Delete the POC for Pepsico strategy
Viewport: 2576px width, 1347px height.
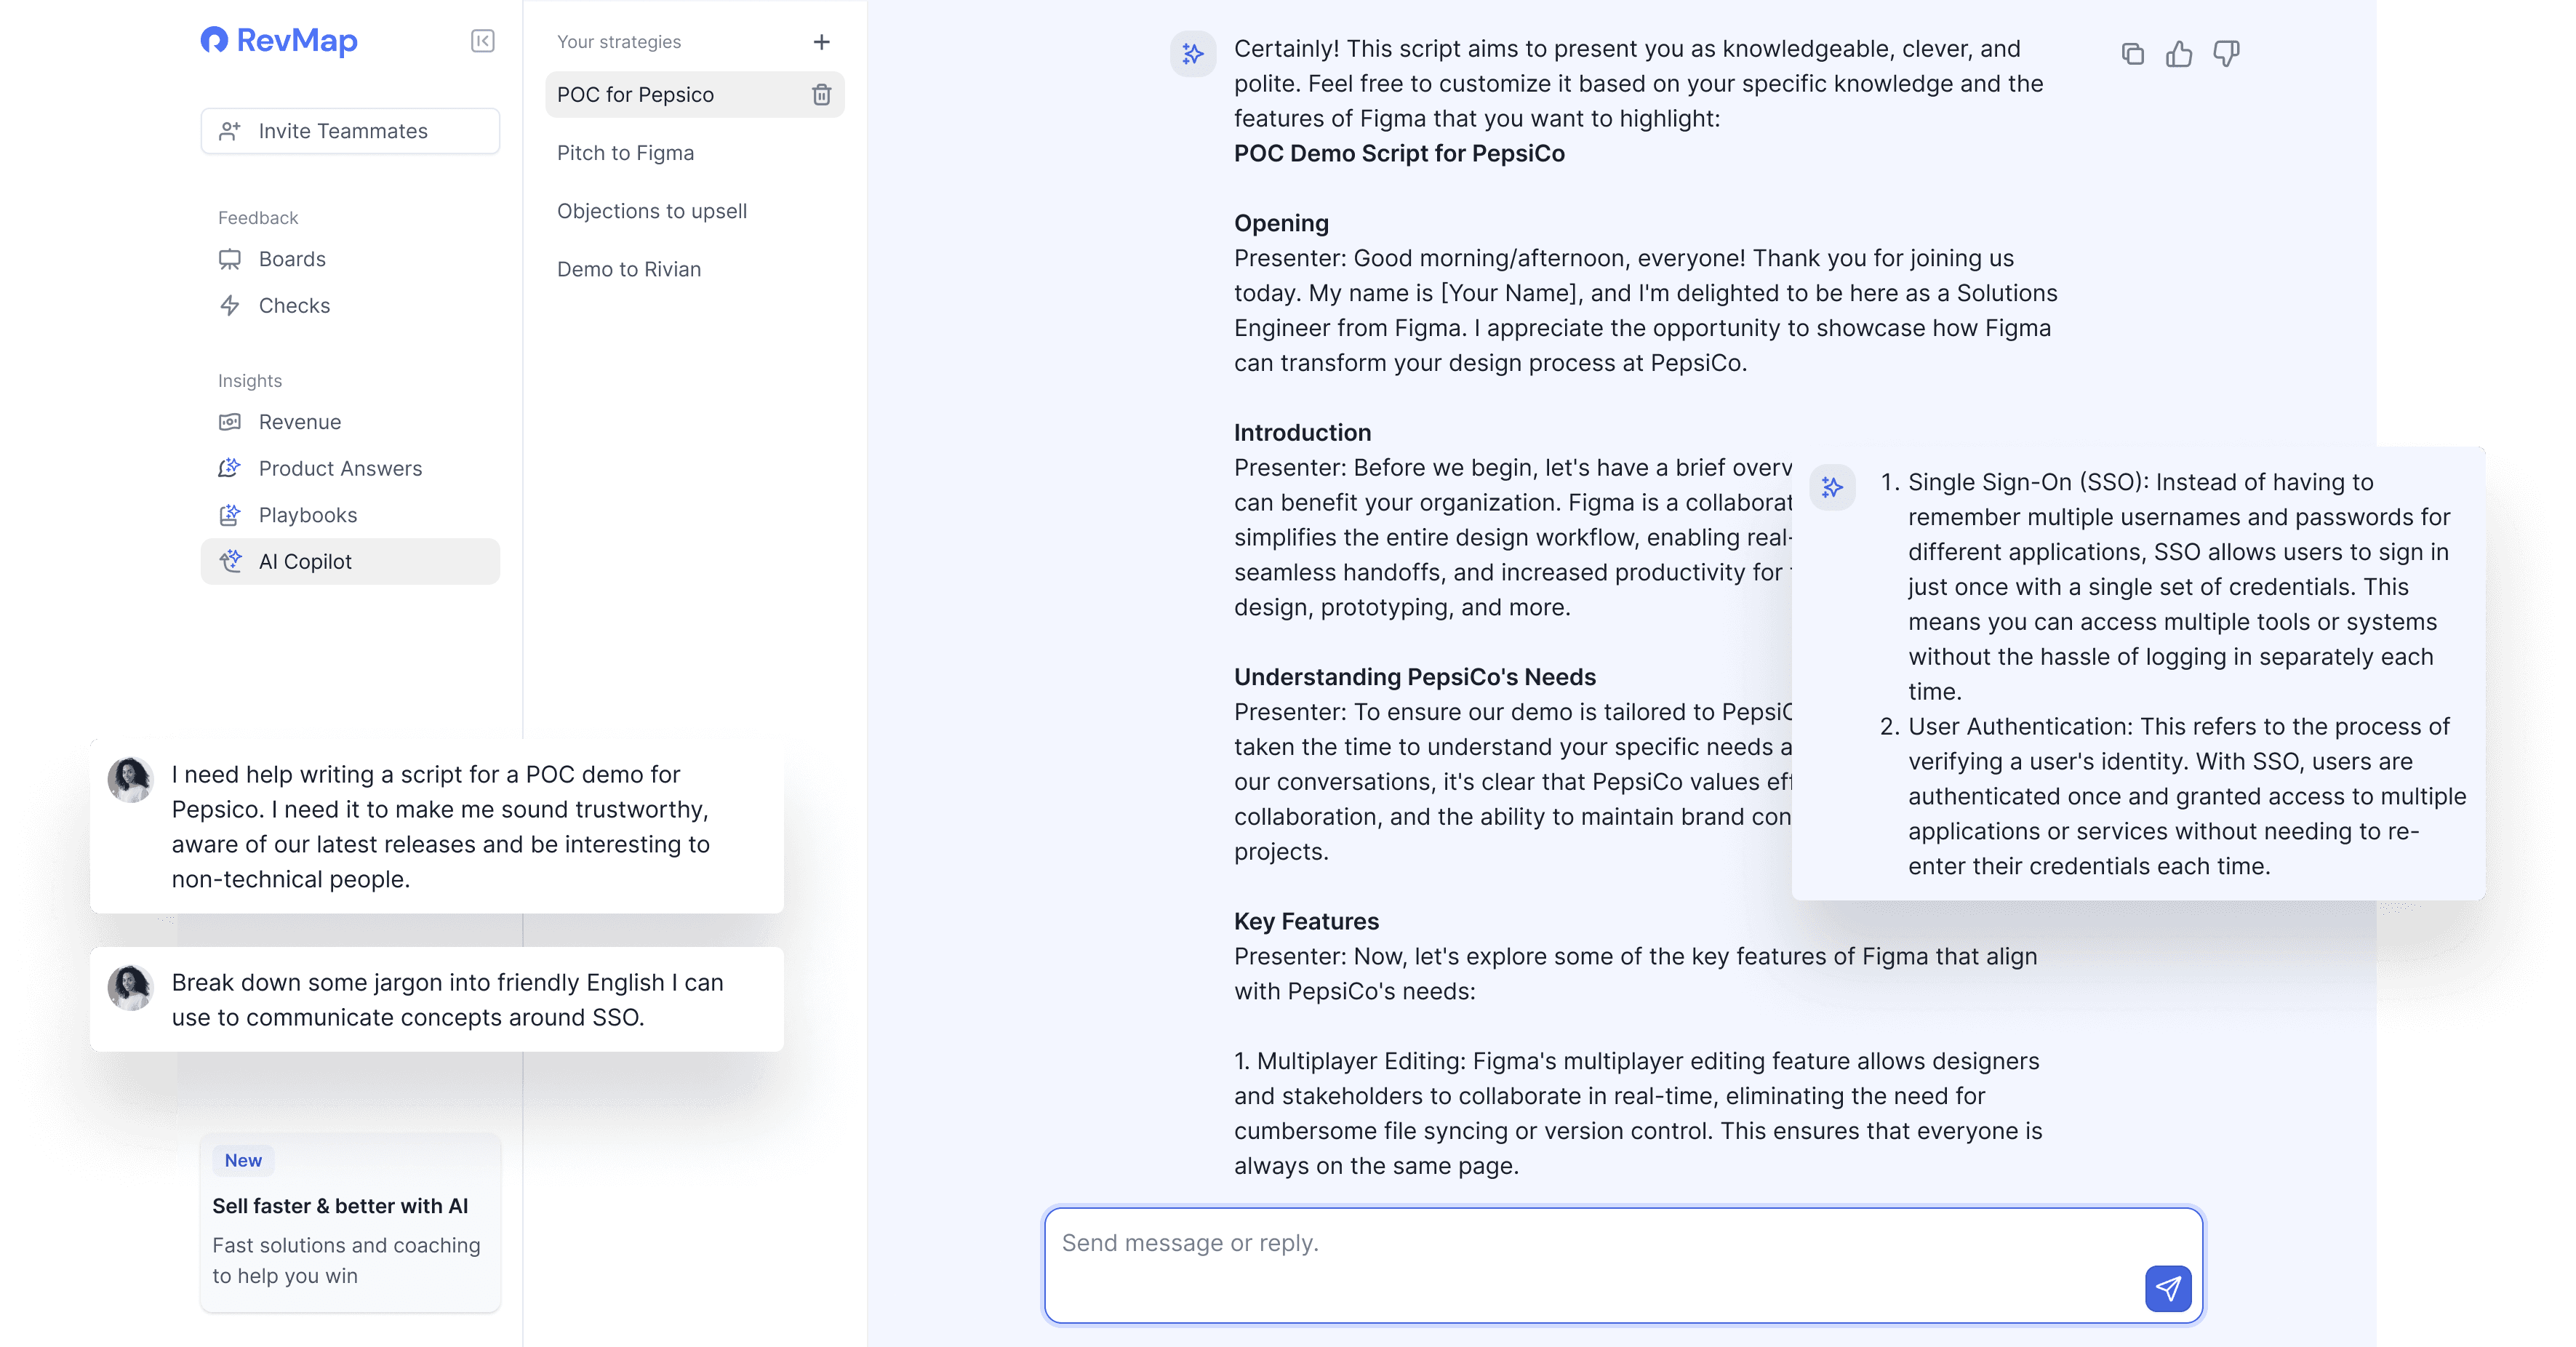point(822,94)
